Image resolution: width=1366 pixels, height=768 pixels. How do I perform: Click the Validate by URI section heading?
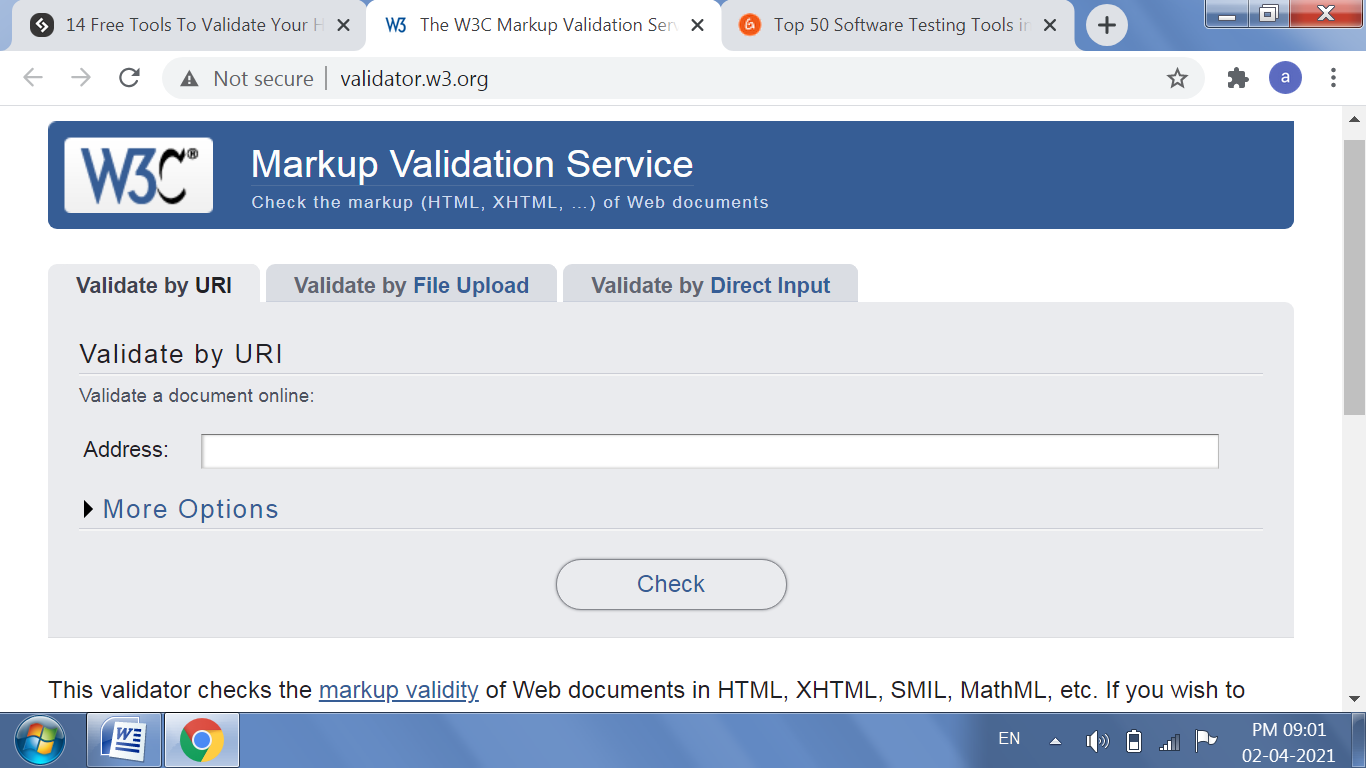point(181,354)
